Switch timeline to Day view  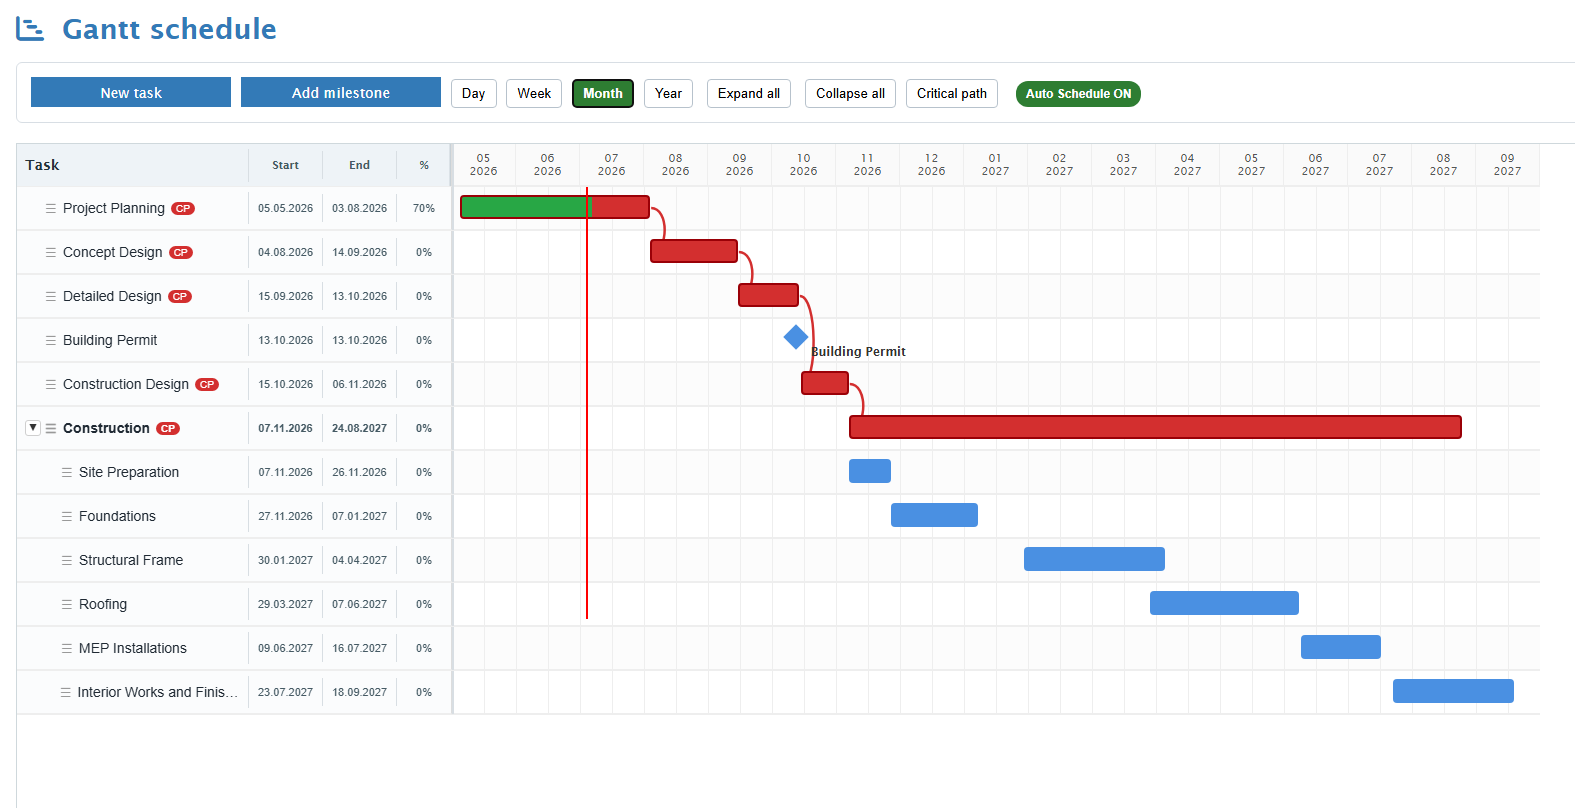(474, 93)
